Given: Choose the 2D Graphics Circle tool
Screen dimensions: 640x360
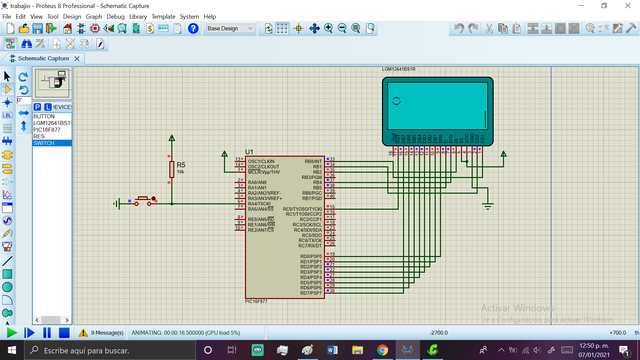Looking at the screenshot, I should [x=7, y=287].
